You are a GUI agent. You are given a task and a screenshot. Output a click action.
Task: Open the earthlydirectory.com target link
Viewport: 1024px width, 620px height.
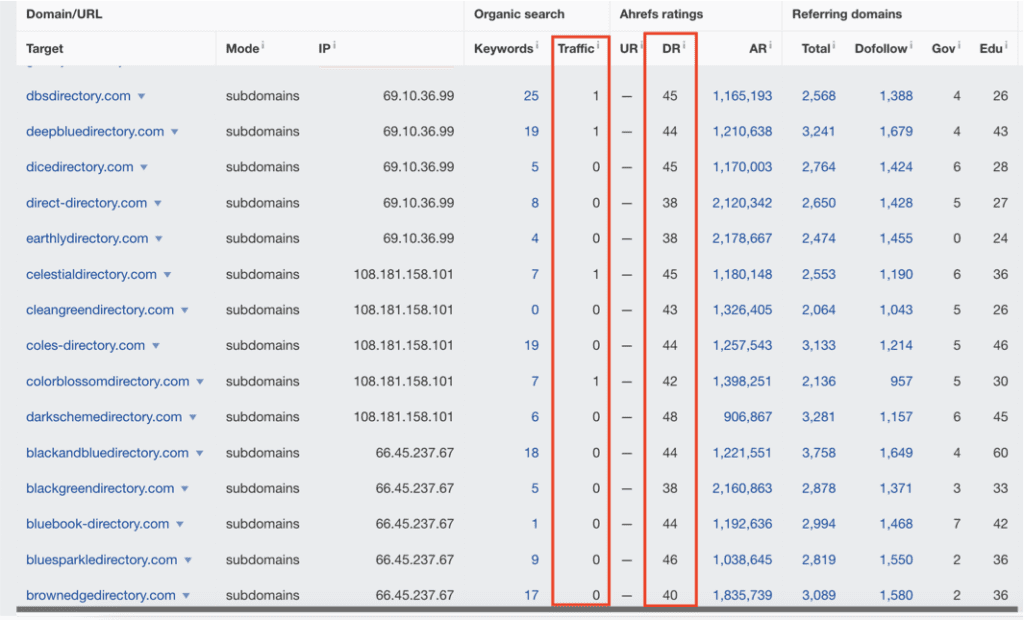[88, 238]
